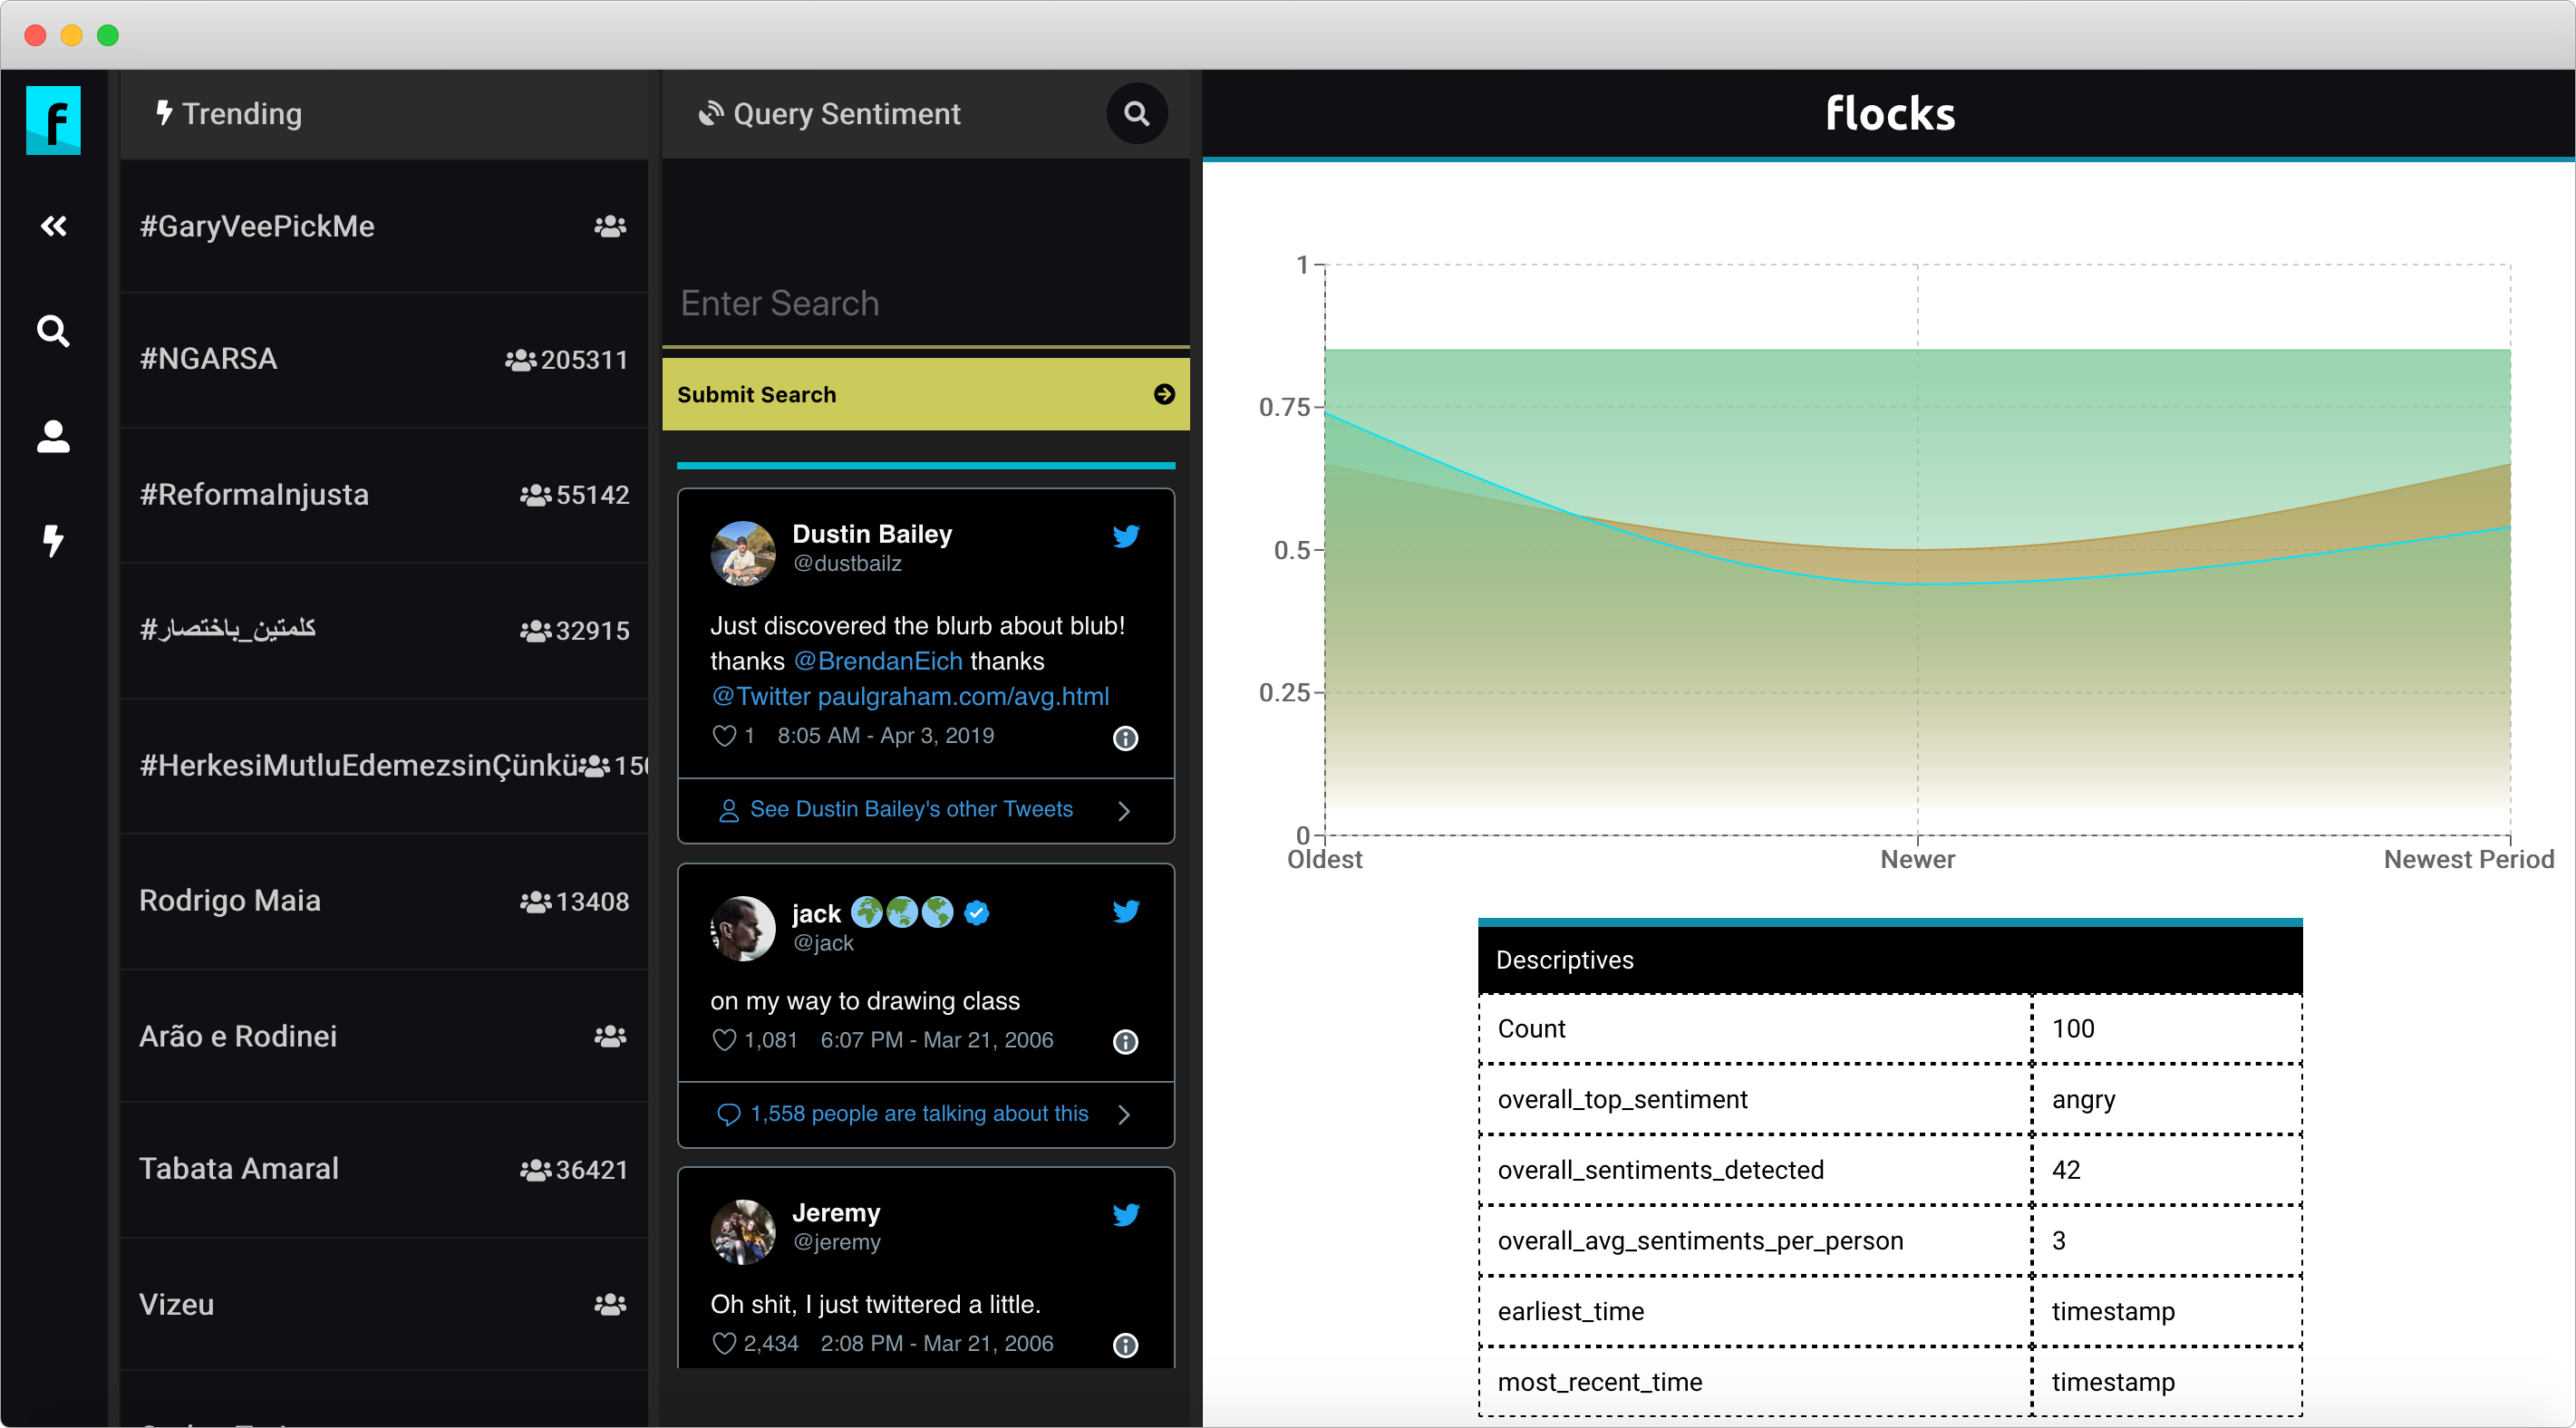
Task: Click the Newer point on chart axis
Action: [x=1917, y=859]
